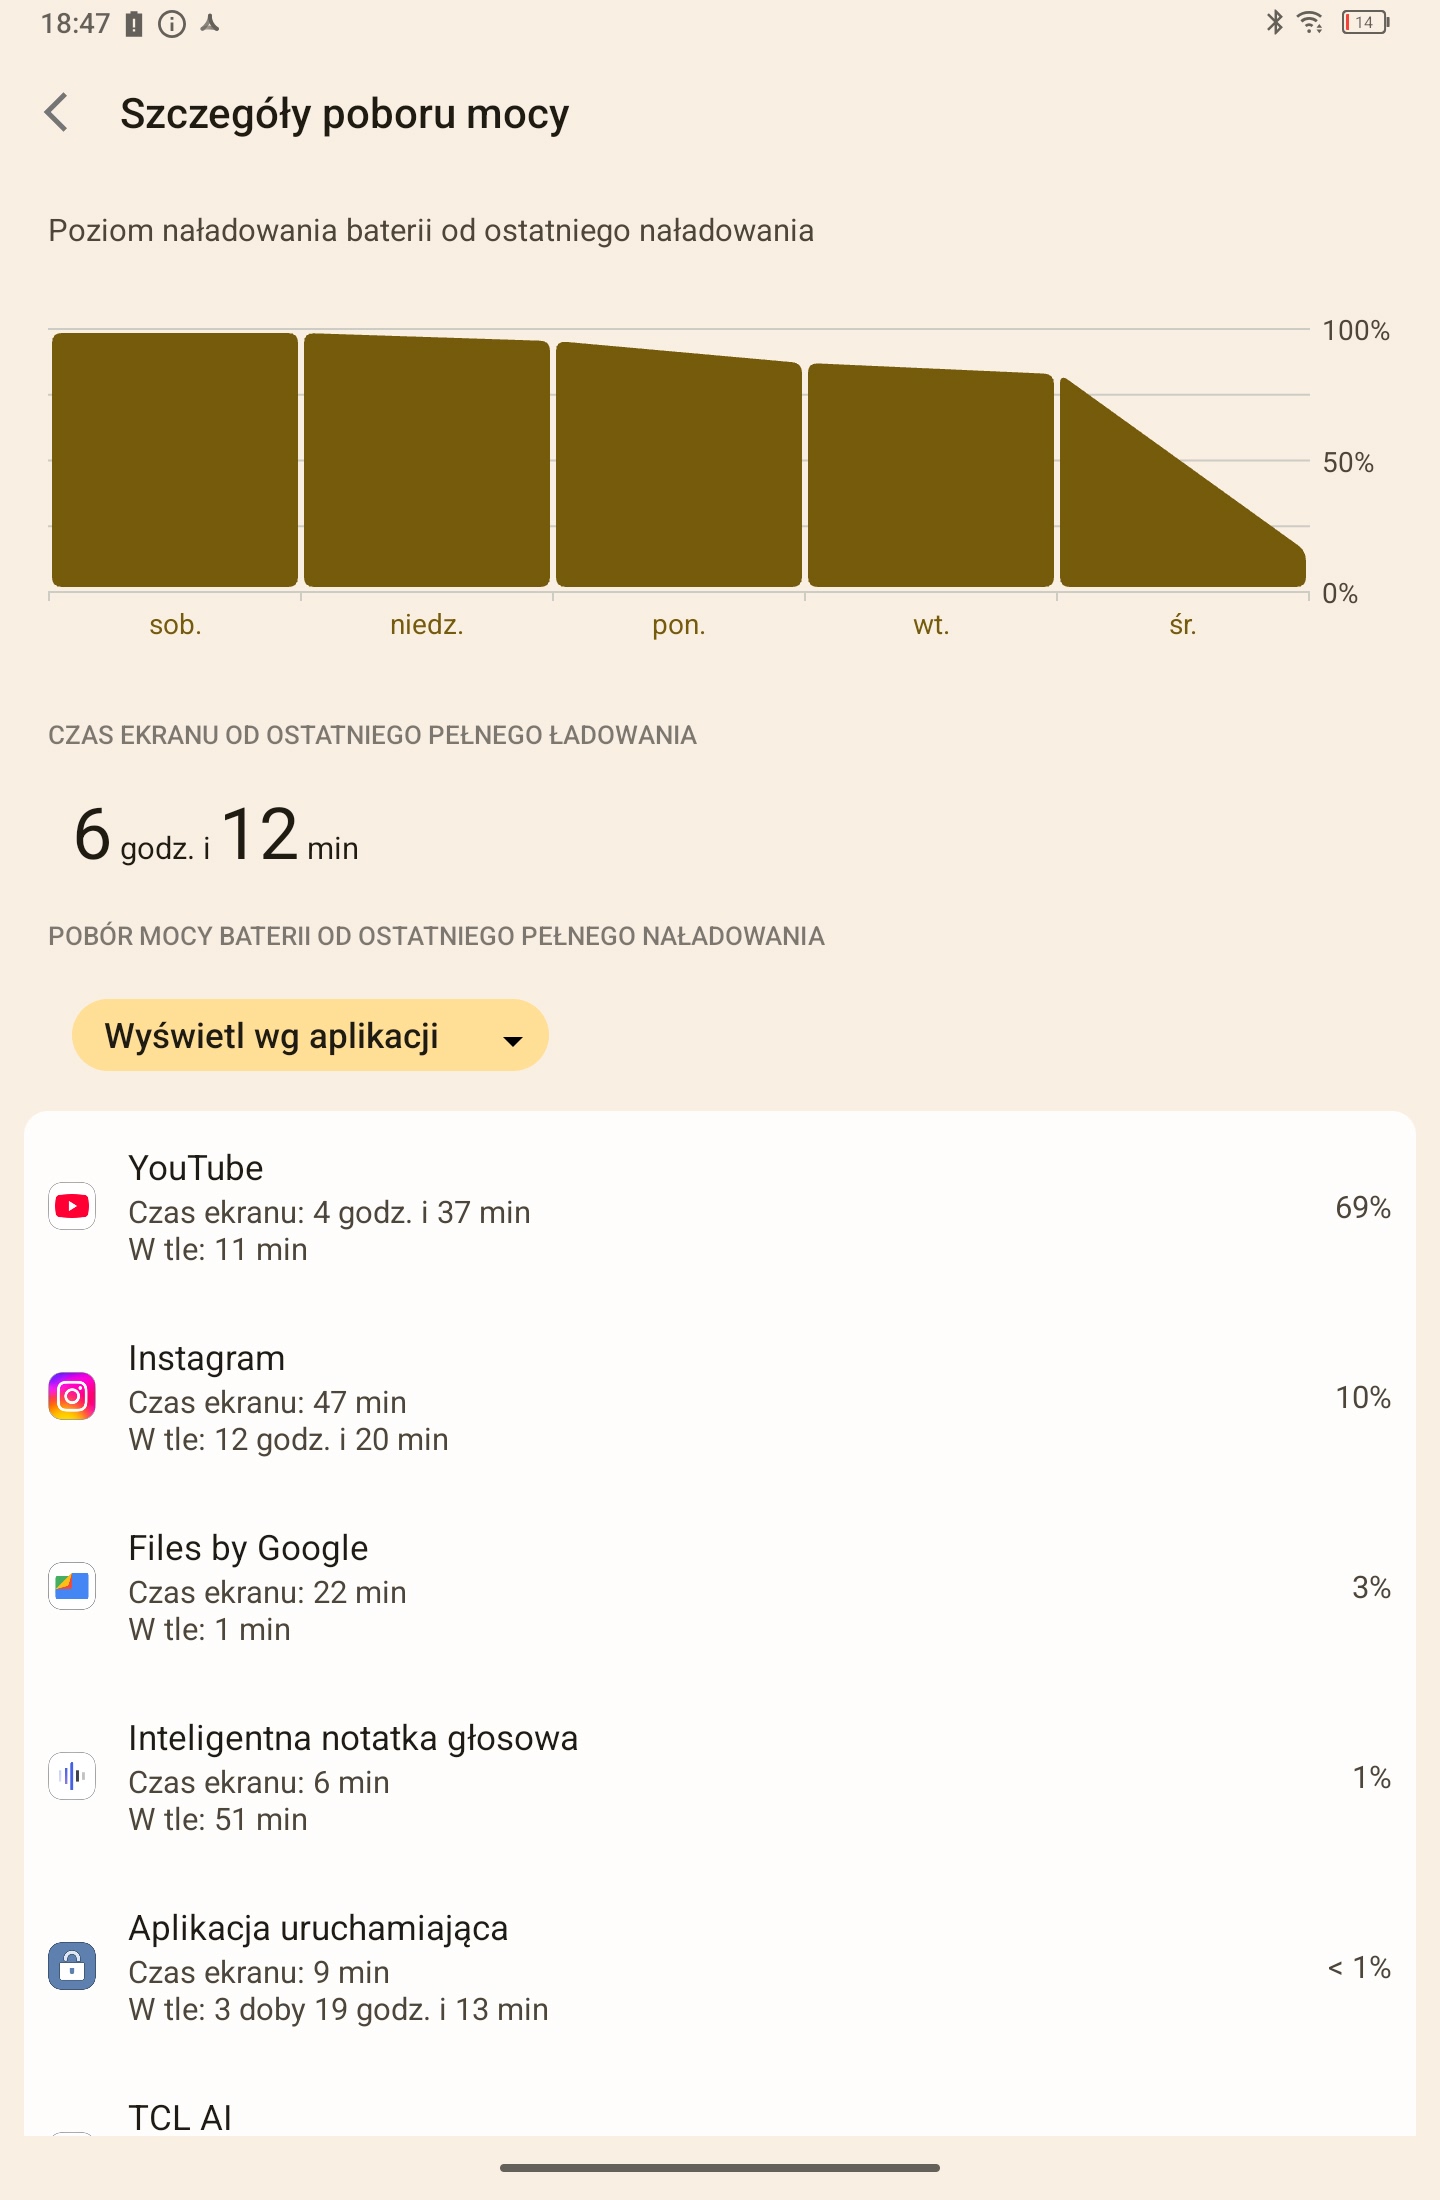This screenshot has width=1440, height=2200.
Task: Tap the Wi-Fi status icon
Action: tap(1310, 22)
